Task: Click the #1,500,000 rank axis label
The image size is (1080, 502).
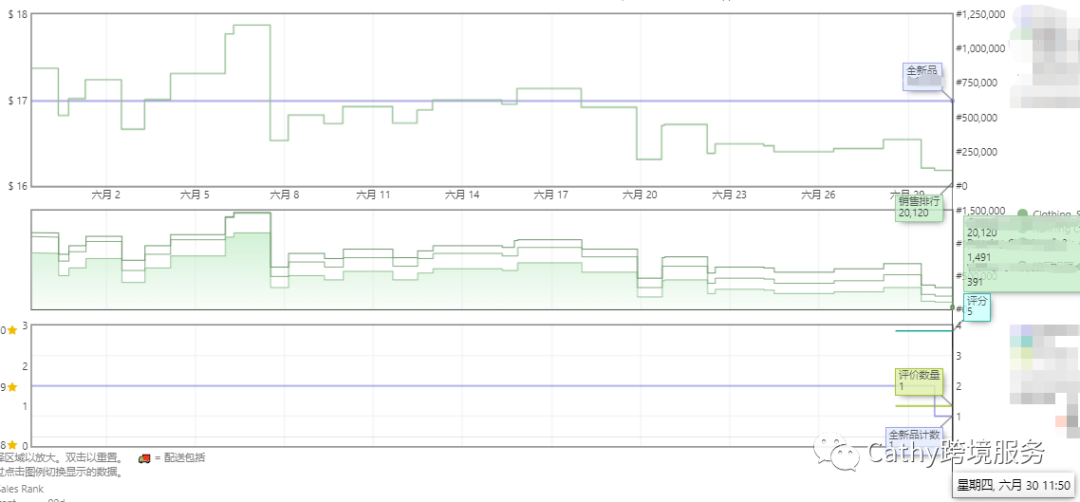Action: coord(982,210)
